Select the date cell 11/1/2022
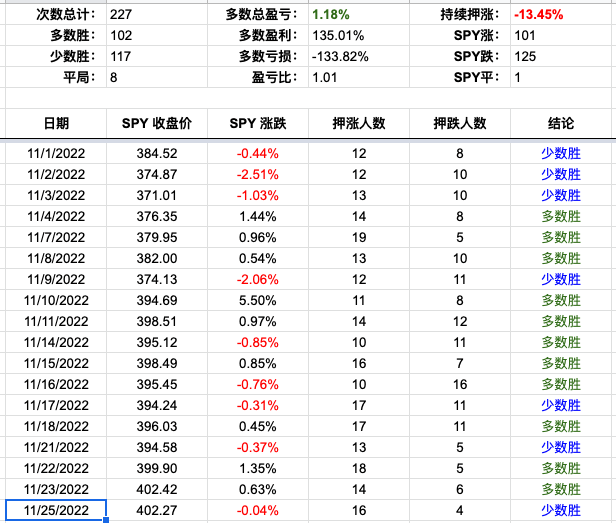This screenshot has height=523, width=616. click(56, 153)
